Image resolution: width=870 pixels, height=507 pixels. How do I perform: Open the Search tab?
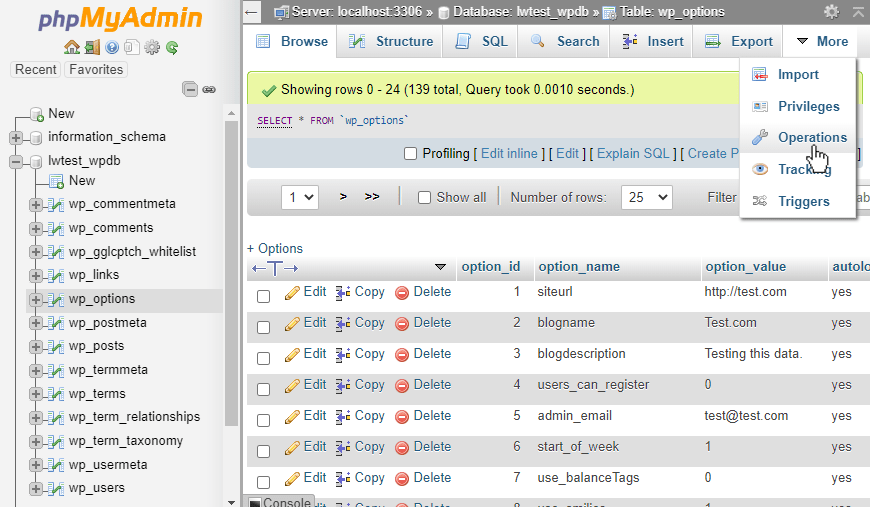564,42
